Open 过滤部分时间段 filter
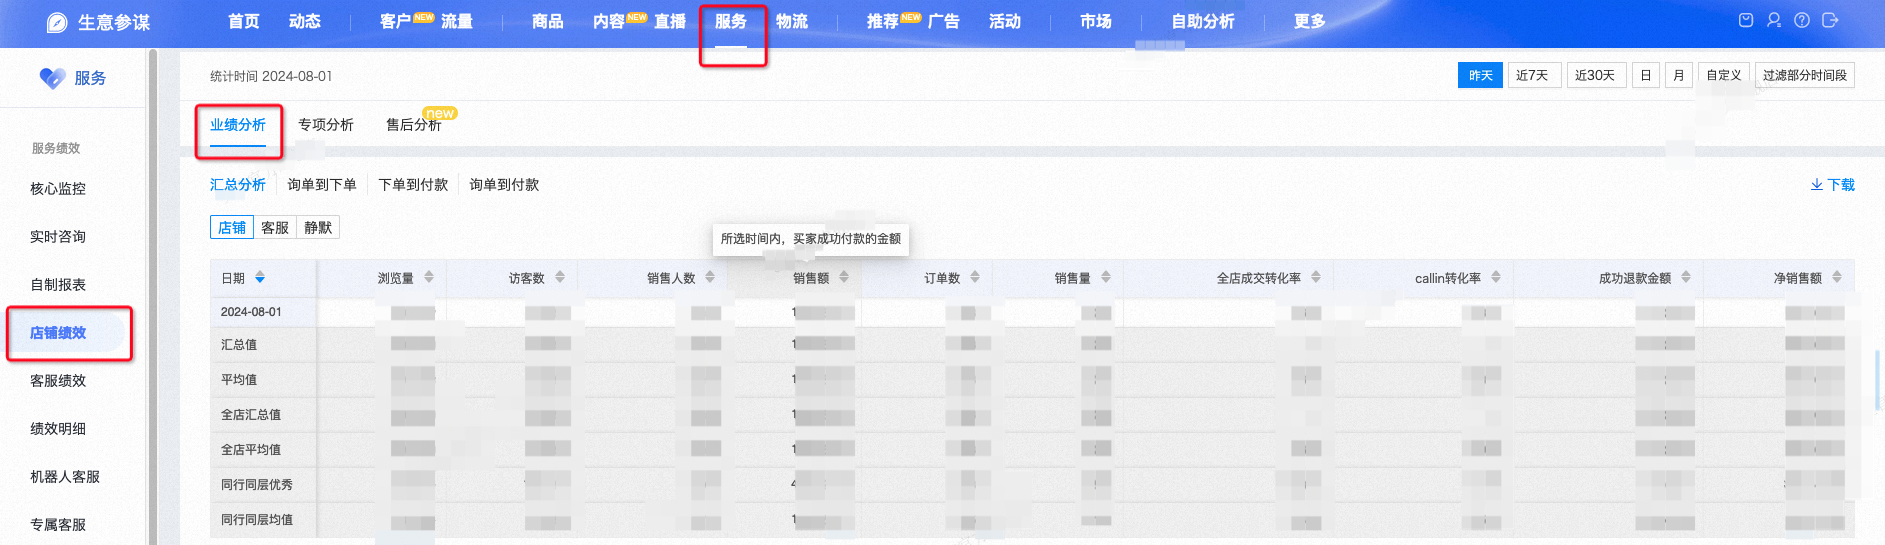This screenshot has height=545, width=1885. tap(1805, 75)
